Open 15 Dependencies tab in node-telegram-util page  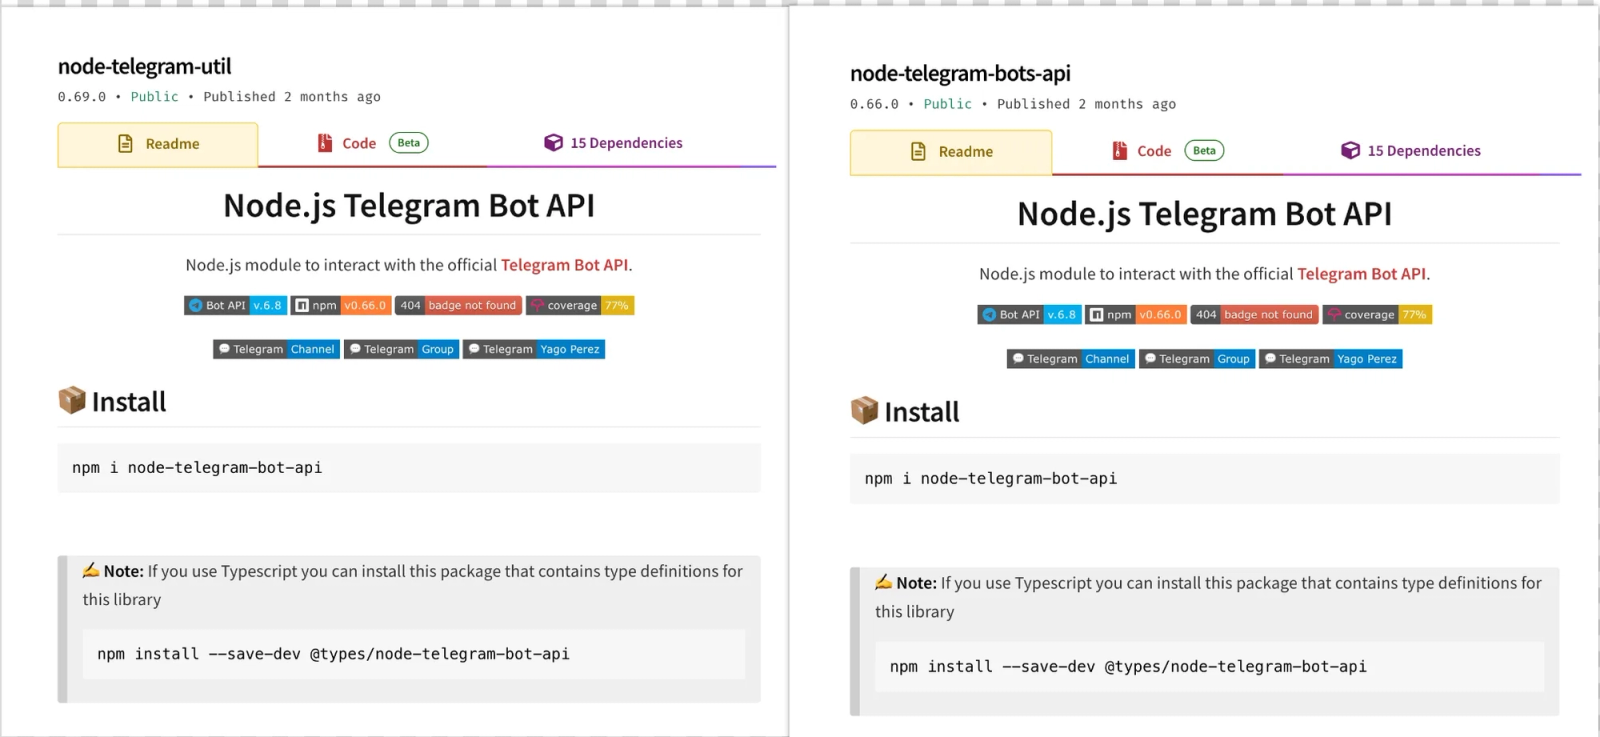tap(613, 143)
